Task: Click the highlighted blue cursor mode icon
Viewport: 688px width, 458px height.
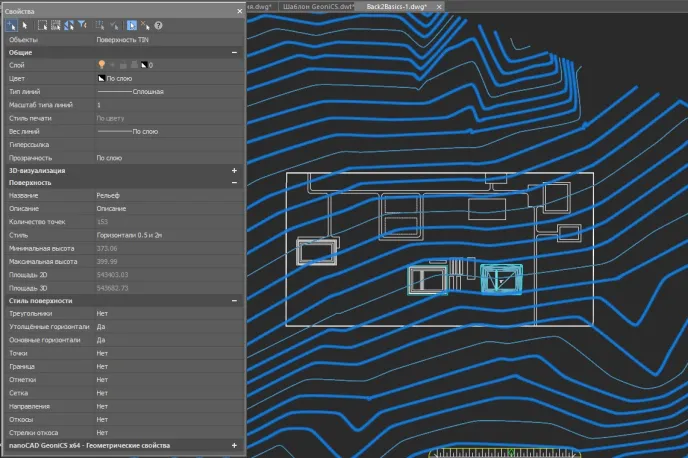Action: 130,24
